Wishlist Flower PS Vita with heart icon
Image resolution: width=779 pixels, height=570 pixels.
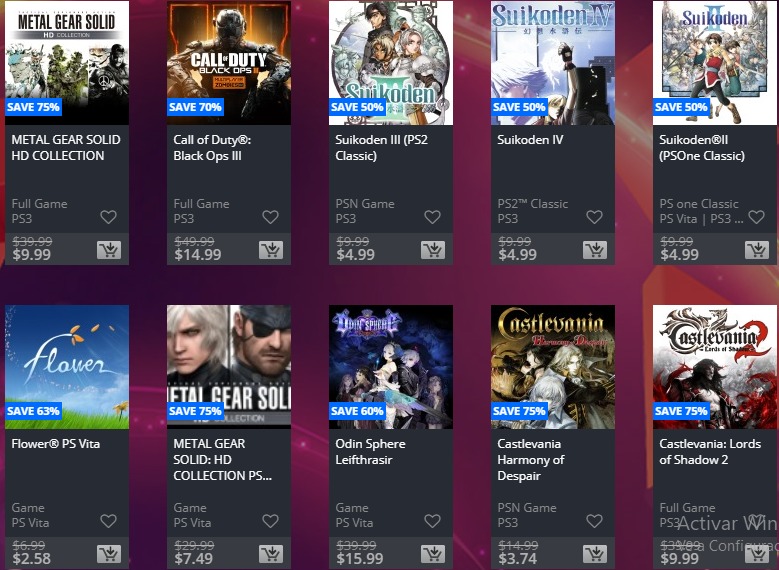coord(108,521)
